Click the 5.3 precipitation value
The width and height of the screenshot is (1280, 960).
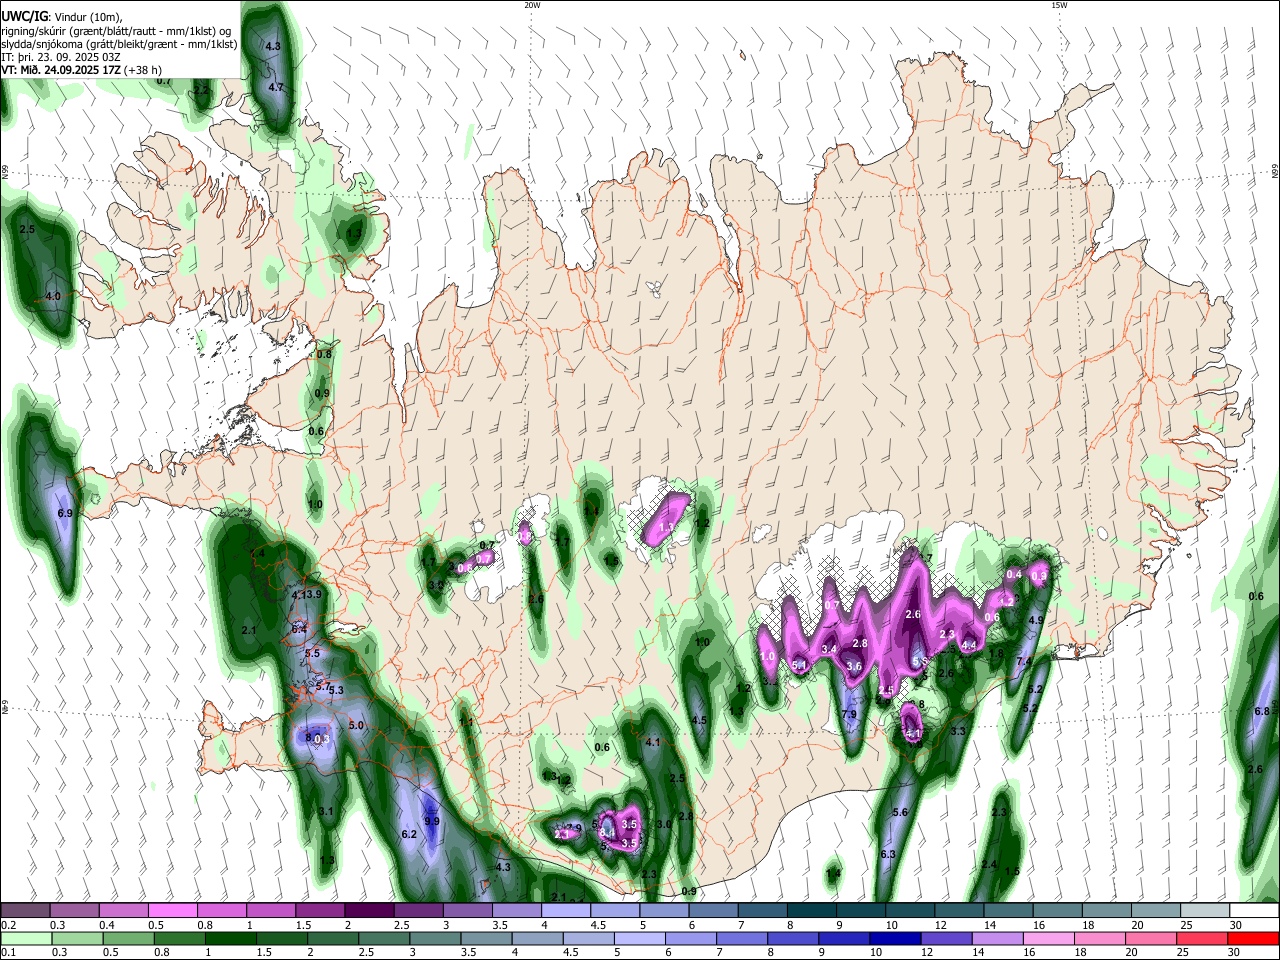click(336, 690)
